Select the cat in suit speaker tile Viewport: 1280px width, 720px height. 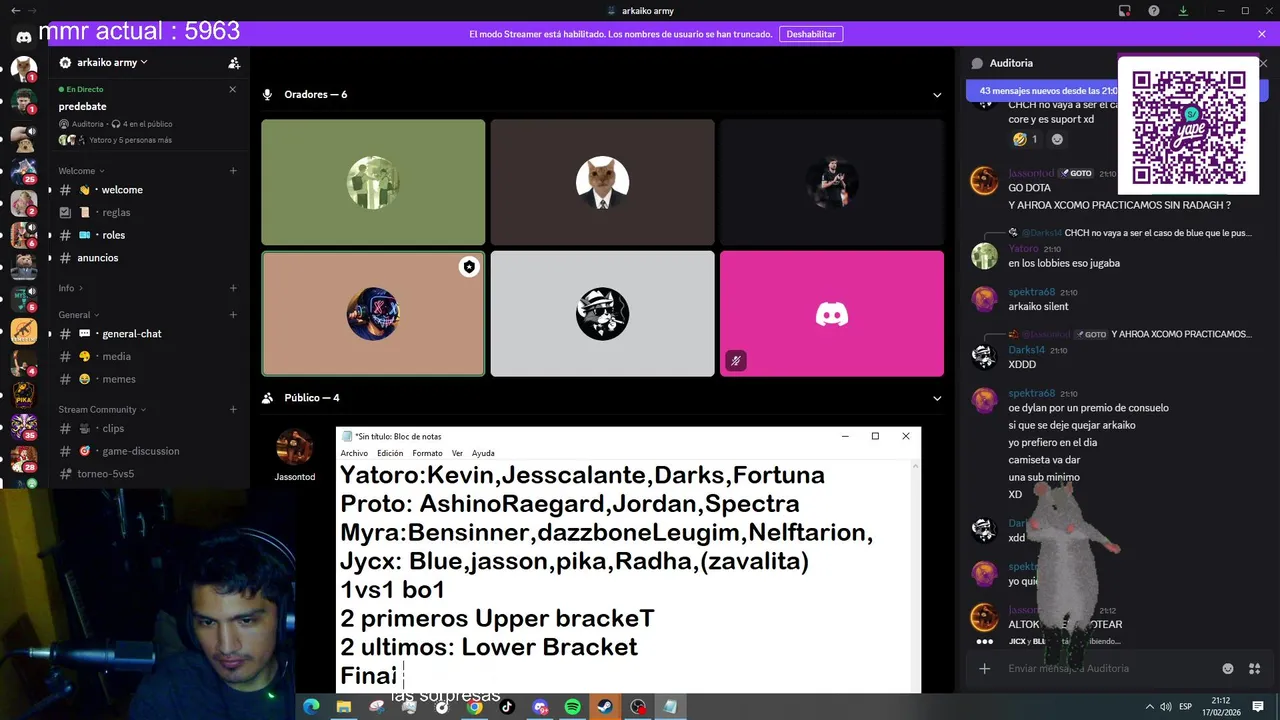(602, 183)
